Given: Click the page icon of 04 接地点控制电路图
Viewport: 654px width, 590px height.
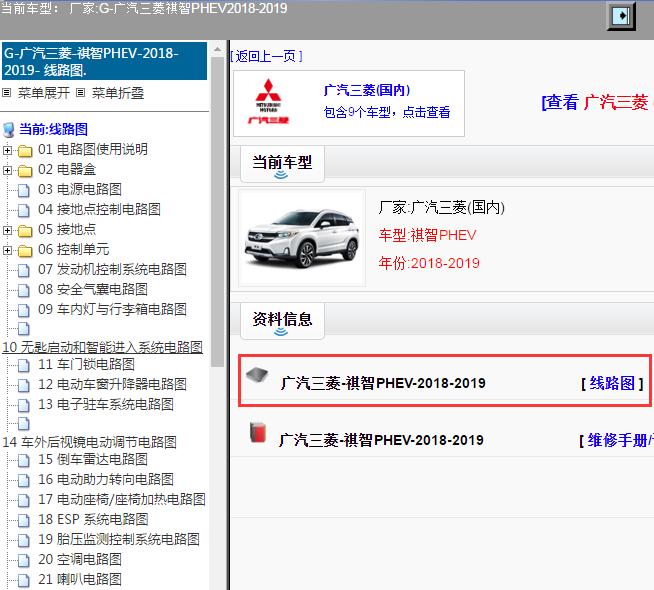Looking at the screenshot, I should click(24, 210).
